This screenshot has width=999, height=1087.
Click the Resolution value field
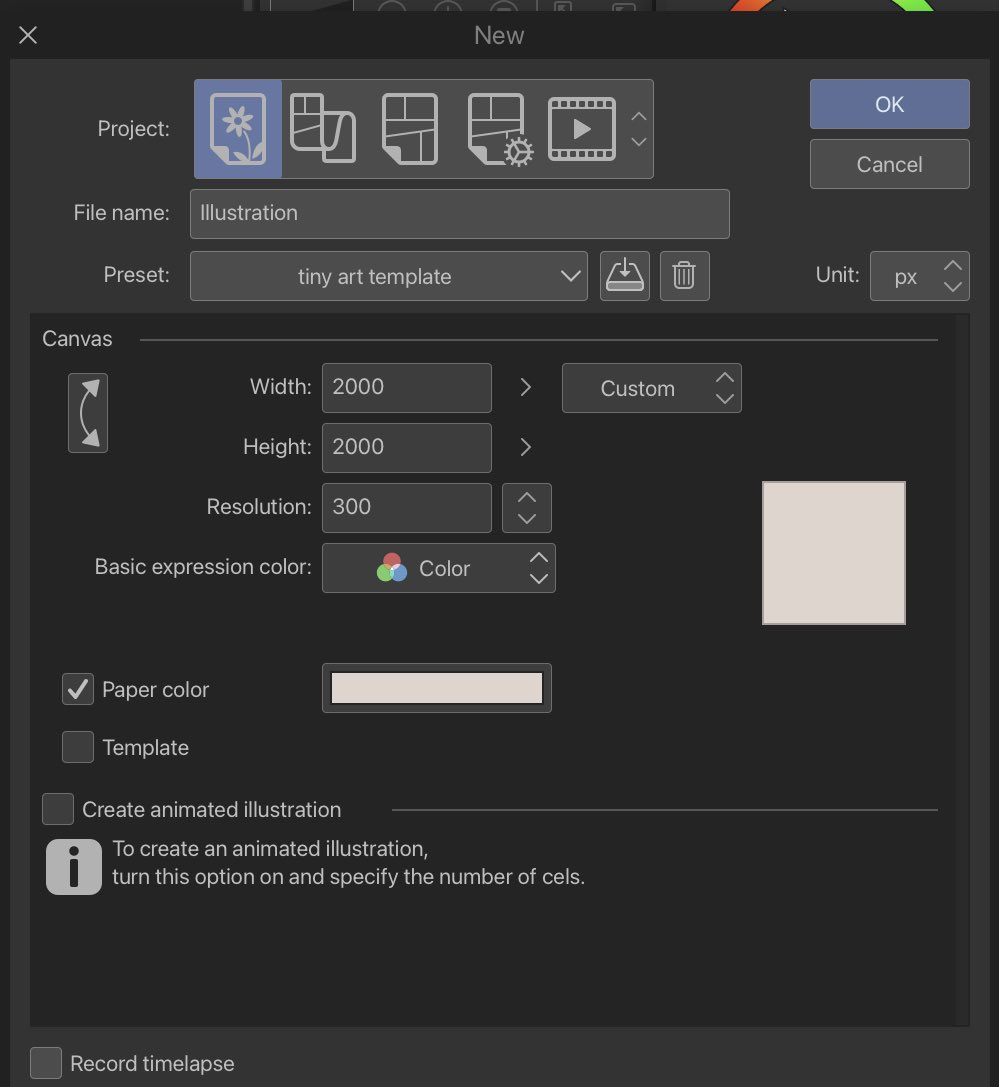click(407, 507)
